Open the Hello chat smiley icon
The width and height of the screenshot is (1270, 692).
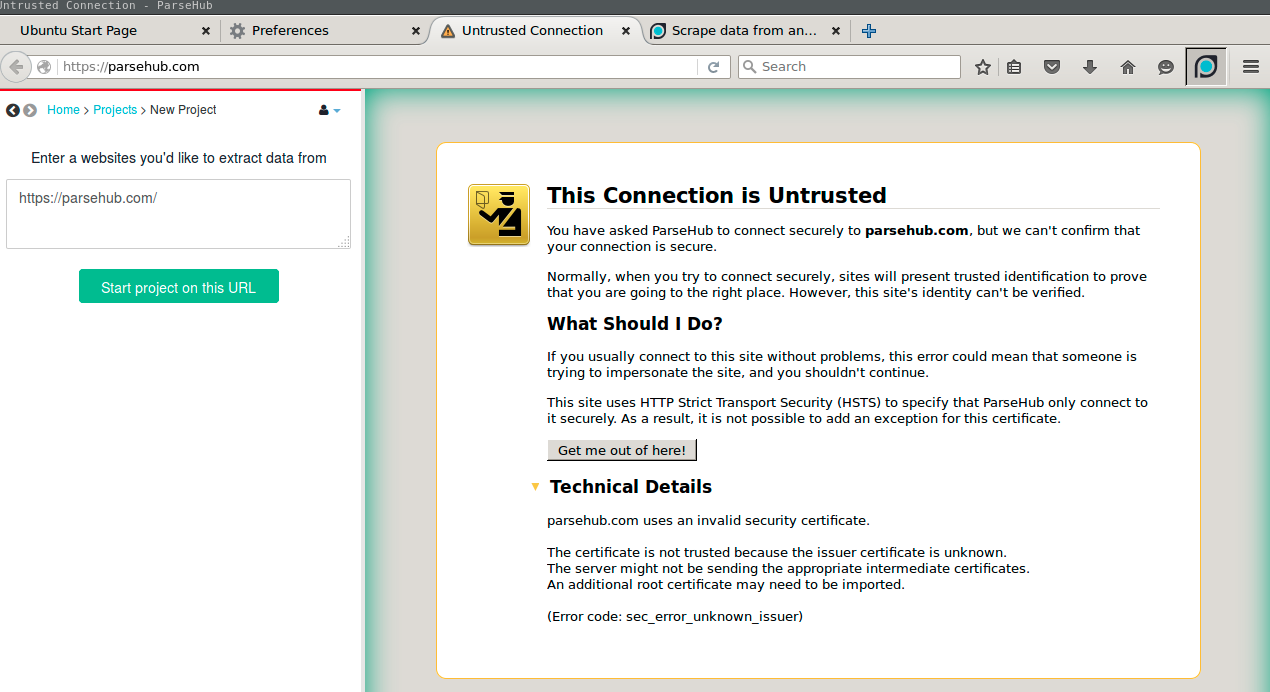(1166, 67)
